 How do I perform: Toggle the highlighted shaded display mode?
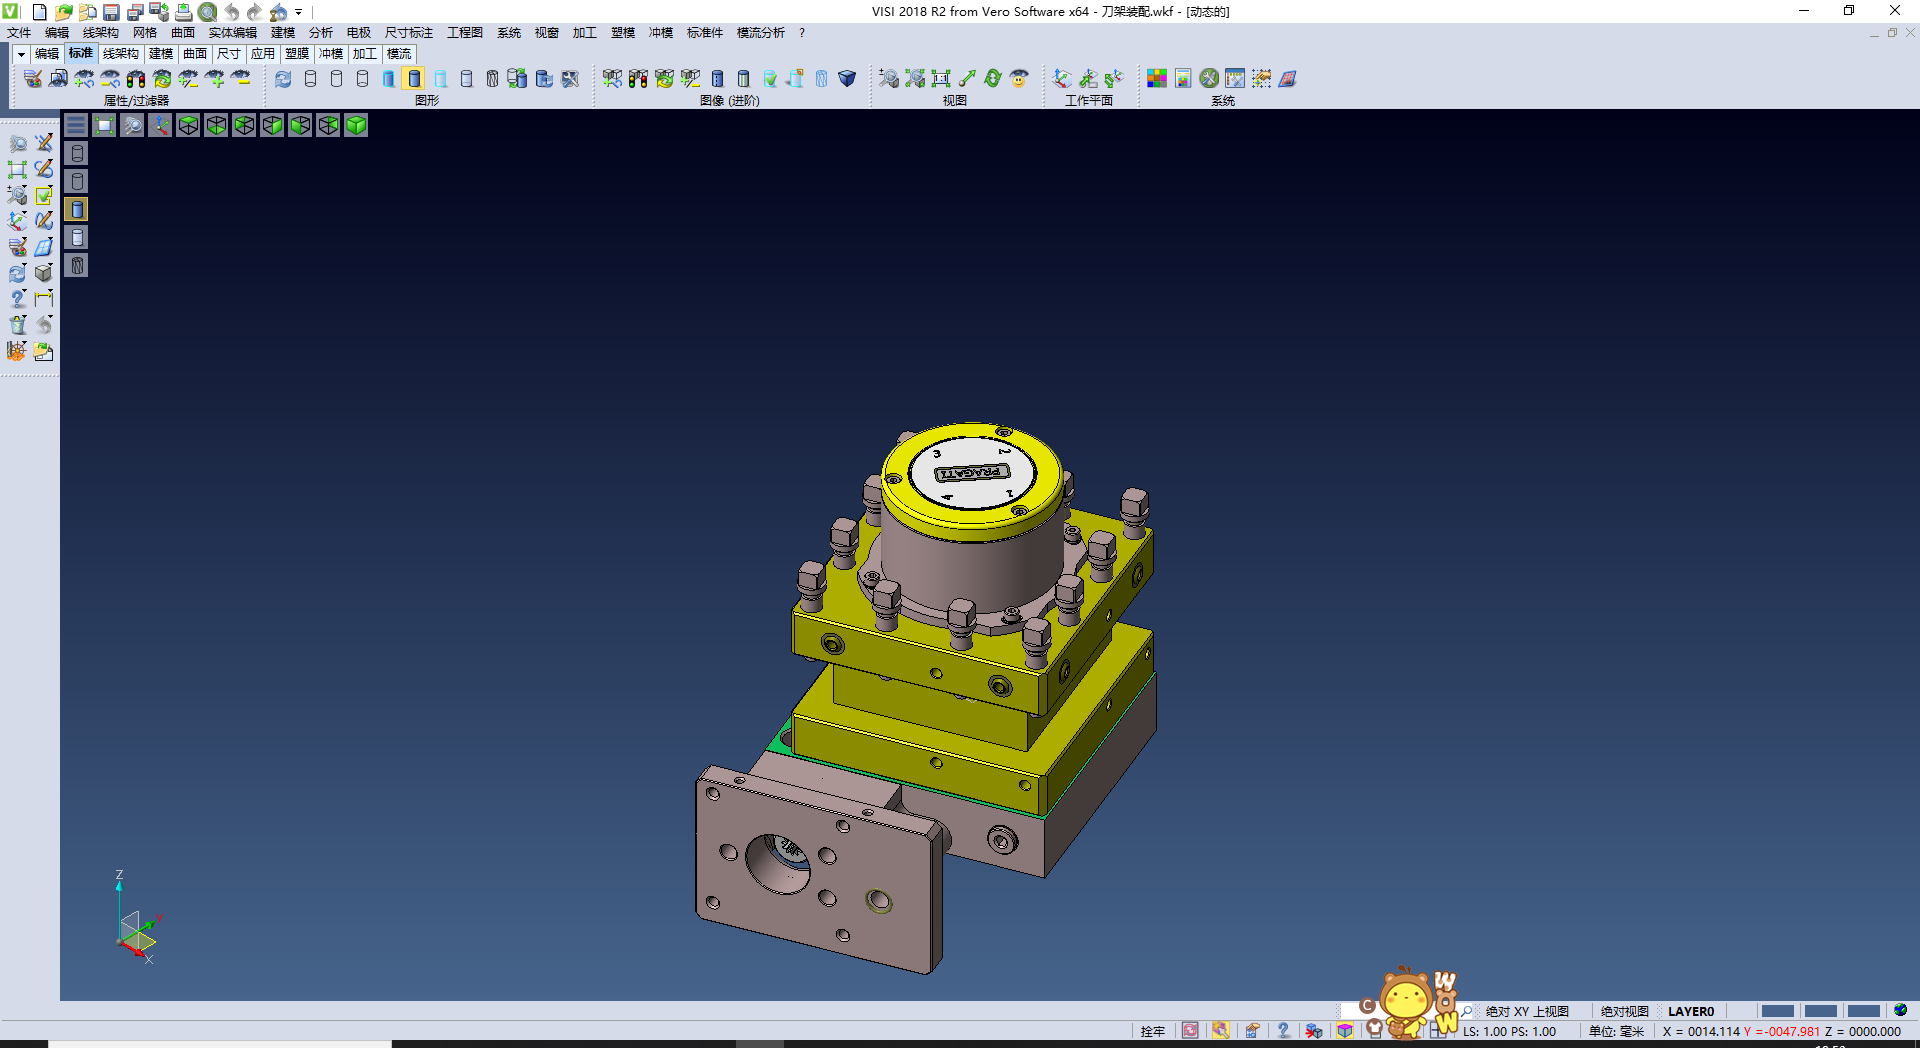coord(414,78)
